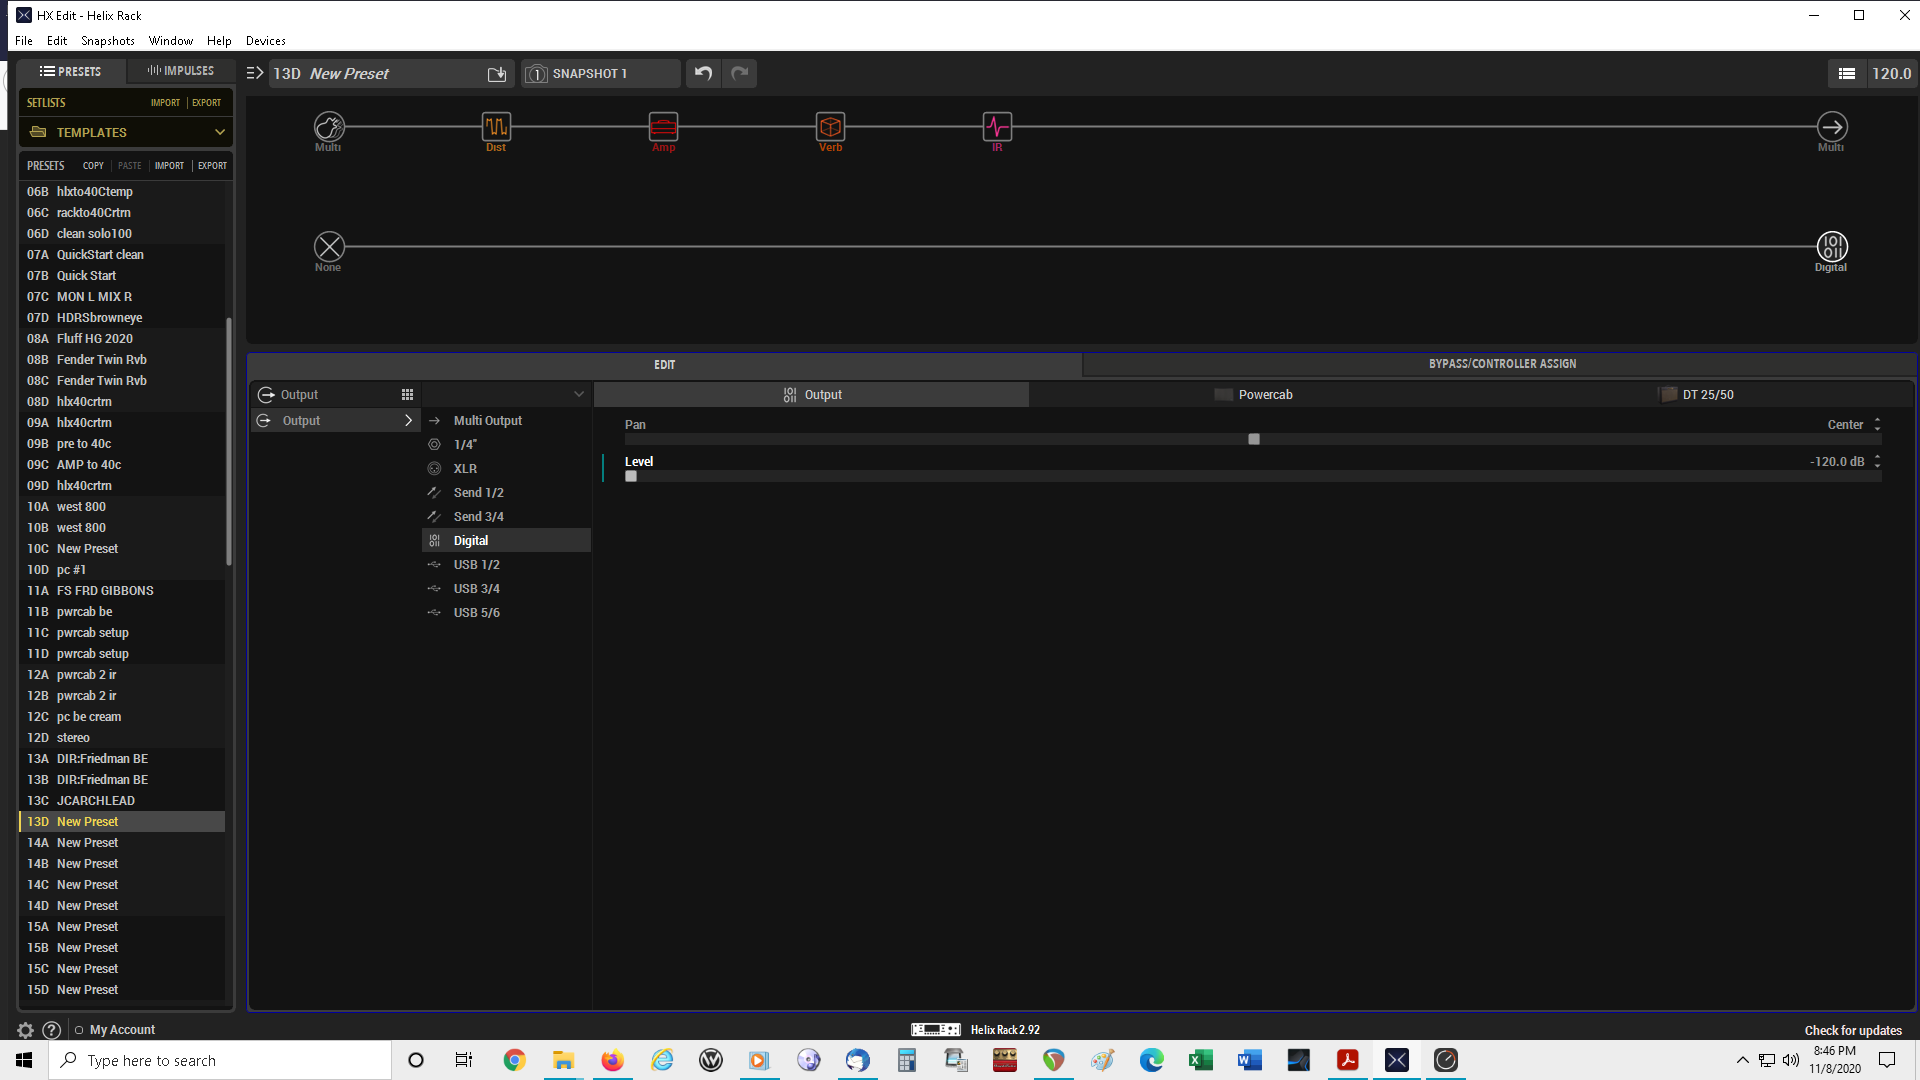The width and height of the screenshot is (1920, 1080).
Task: Select the red Amp block
Action: pos(663,127)
